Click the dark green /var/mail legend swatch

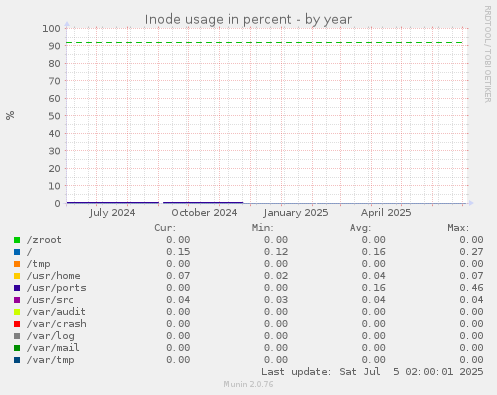click(x=17, y=348)
